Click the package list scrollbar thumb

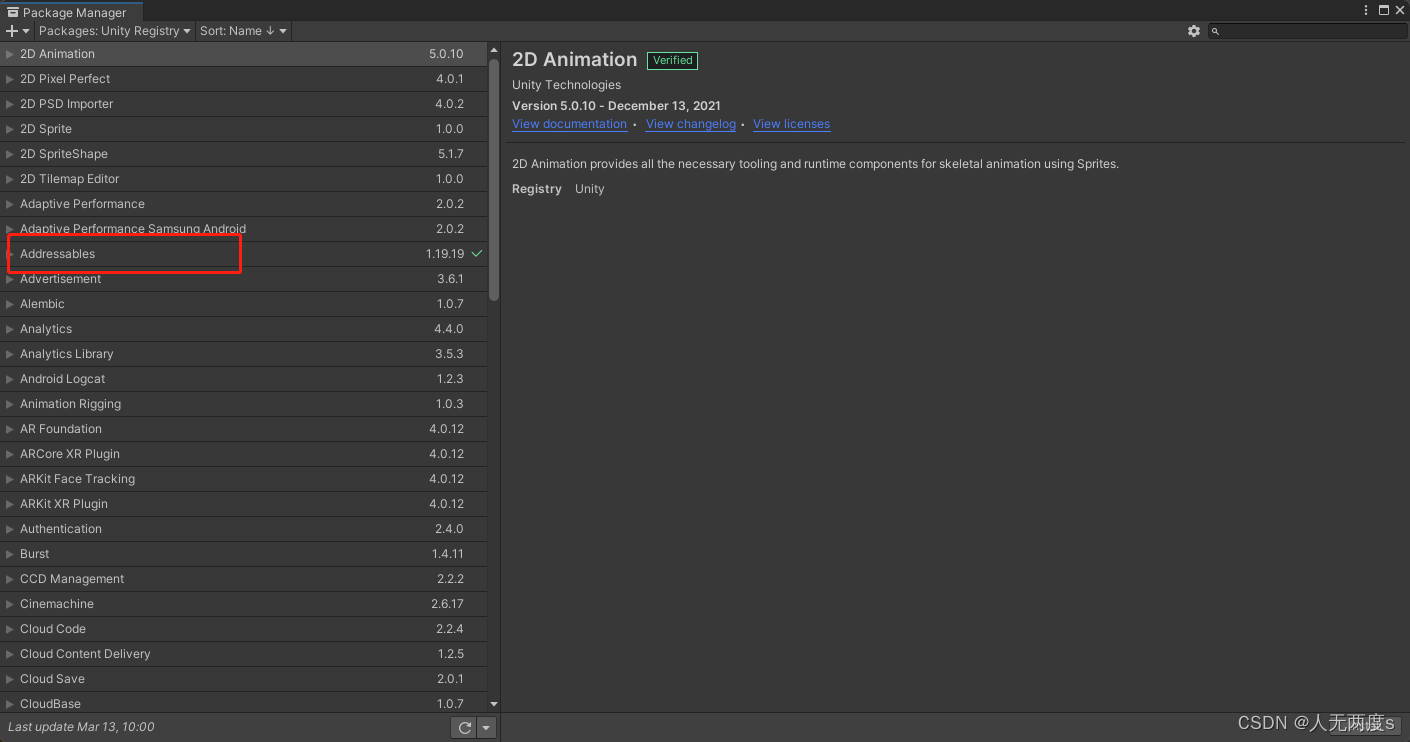[494, 180]
